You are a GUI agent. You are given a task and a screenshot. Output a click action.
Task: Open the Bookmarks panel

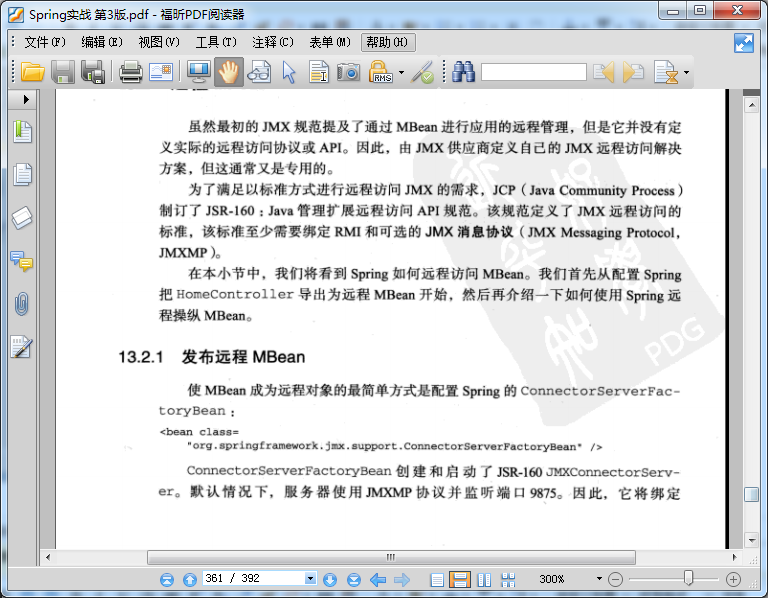click(x=22, y=131)
